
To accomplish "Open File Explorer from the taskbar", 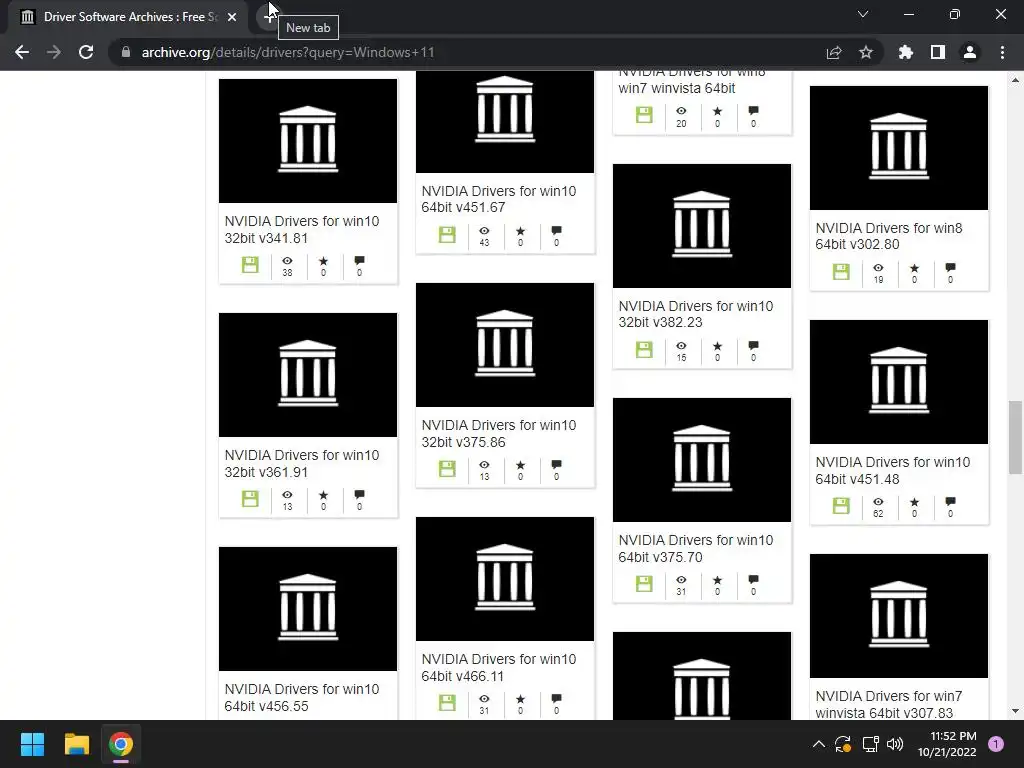I will pos(76,744).
